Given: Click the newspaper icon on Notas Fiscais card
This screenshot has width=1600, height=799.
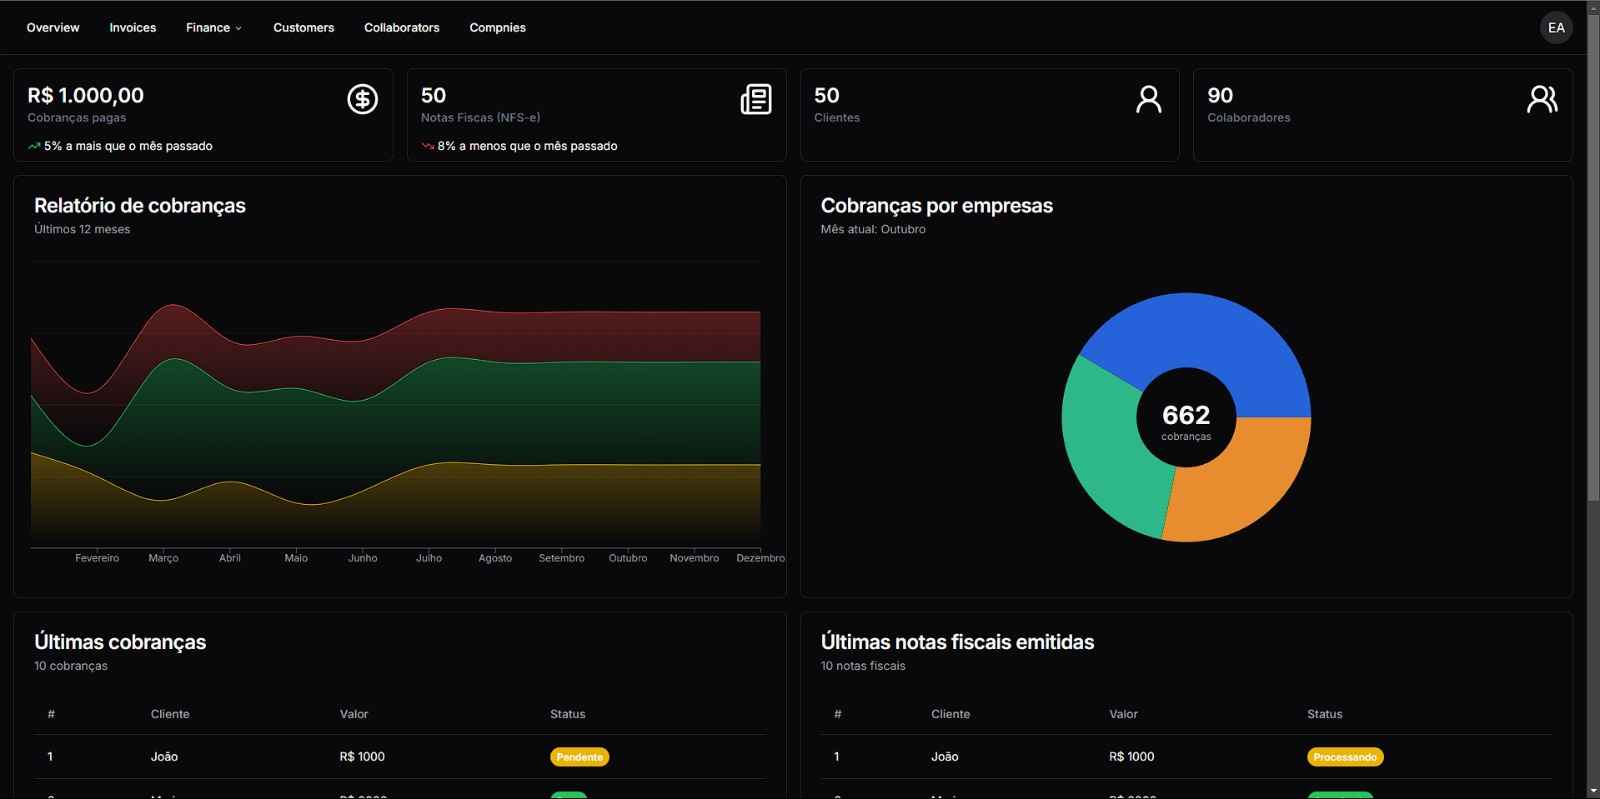Looking at the screenshot, I should 756,99.
